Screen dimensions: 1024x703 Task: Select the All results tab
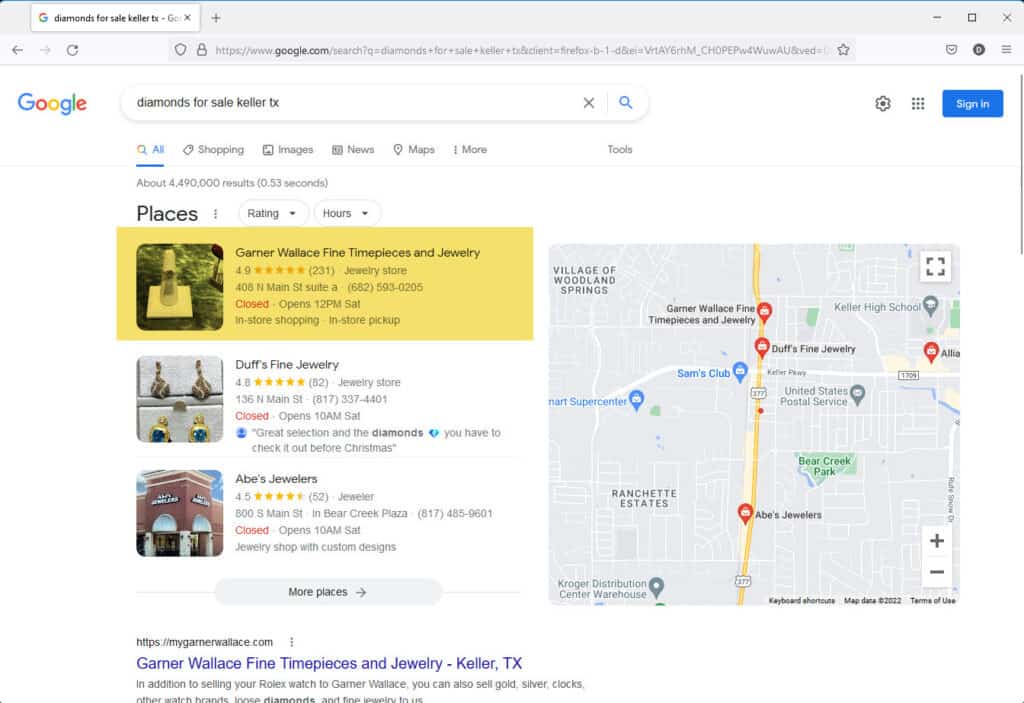click(150, 150)
